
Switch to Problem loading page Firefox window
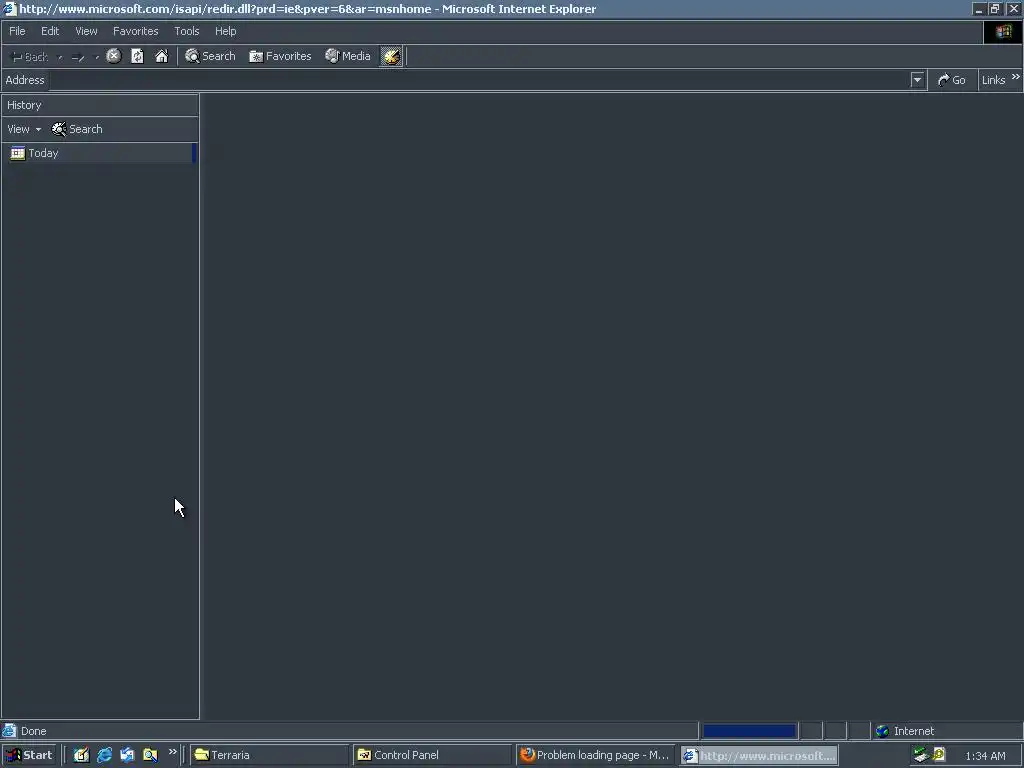click(x=595, y=756)
